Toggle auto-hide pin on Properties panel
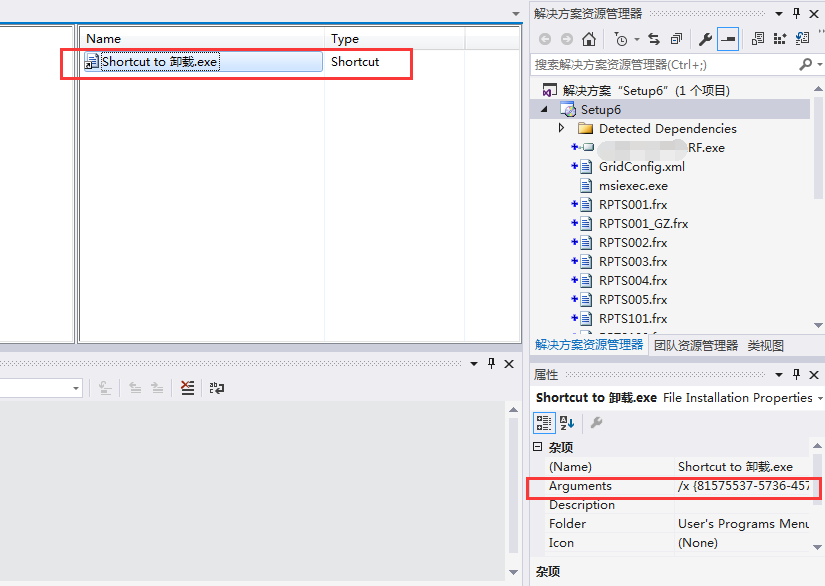 tap(796, 374)
